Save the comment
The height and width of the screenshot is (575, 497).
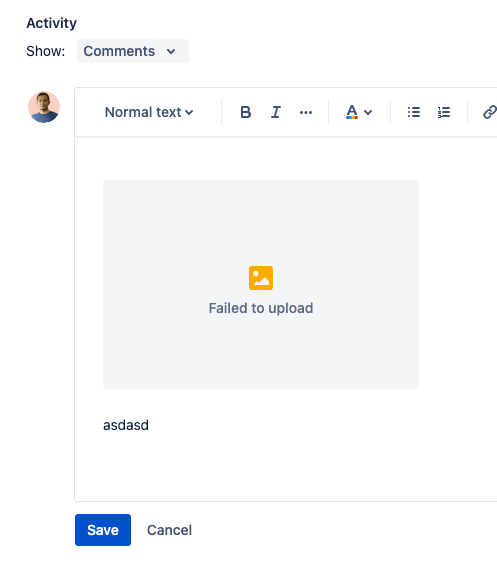[103, 530]
